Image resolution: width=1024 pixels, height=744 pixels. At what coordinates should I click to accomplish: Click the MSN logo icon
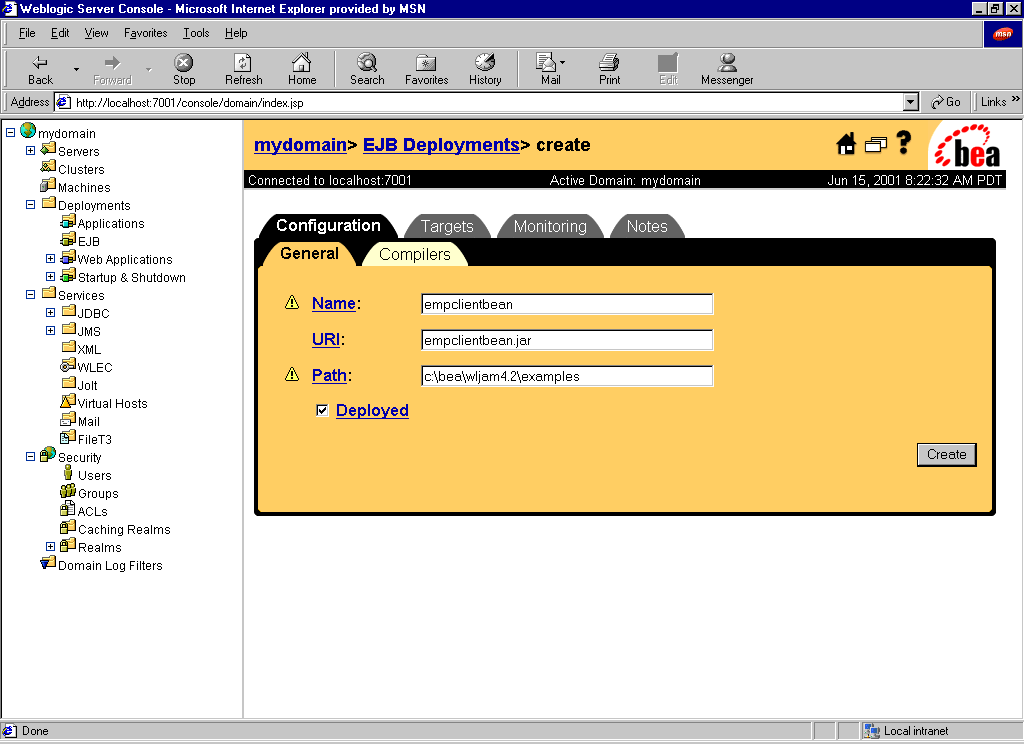coord(1002,34)
